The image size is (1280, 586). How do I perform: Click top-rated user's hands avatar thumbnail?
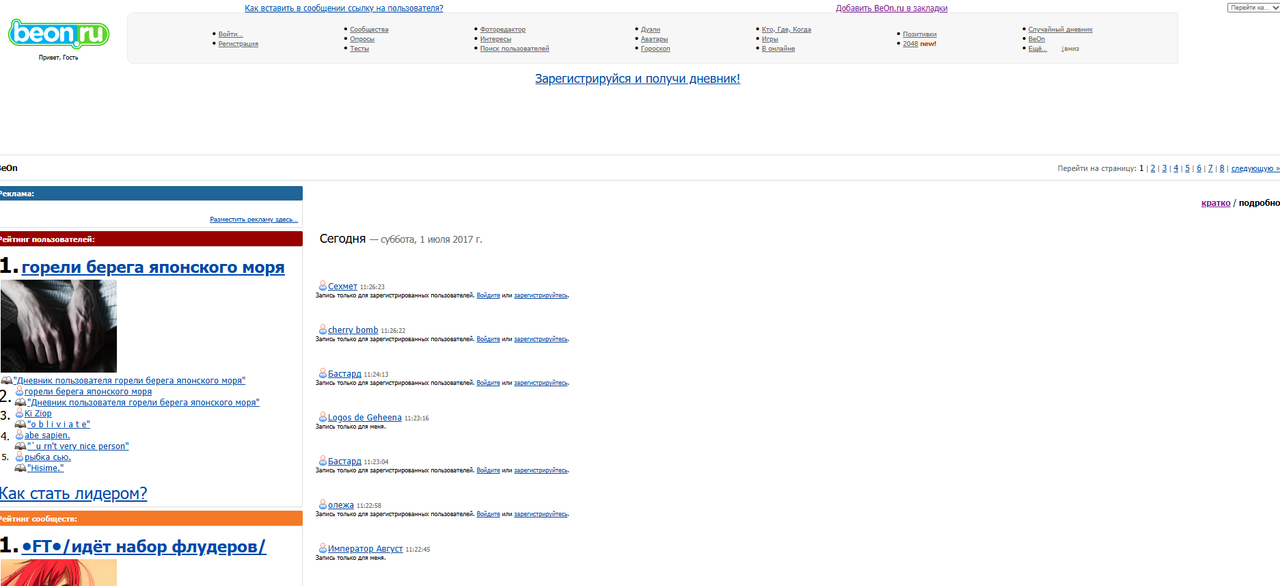(x=59, y=326)
